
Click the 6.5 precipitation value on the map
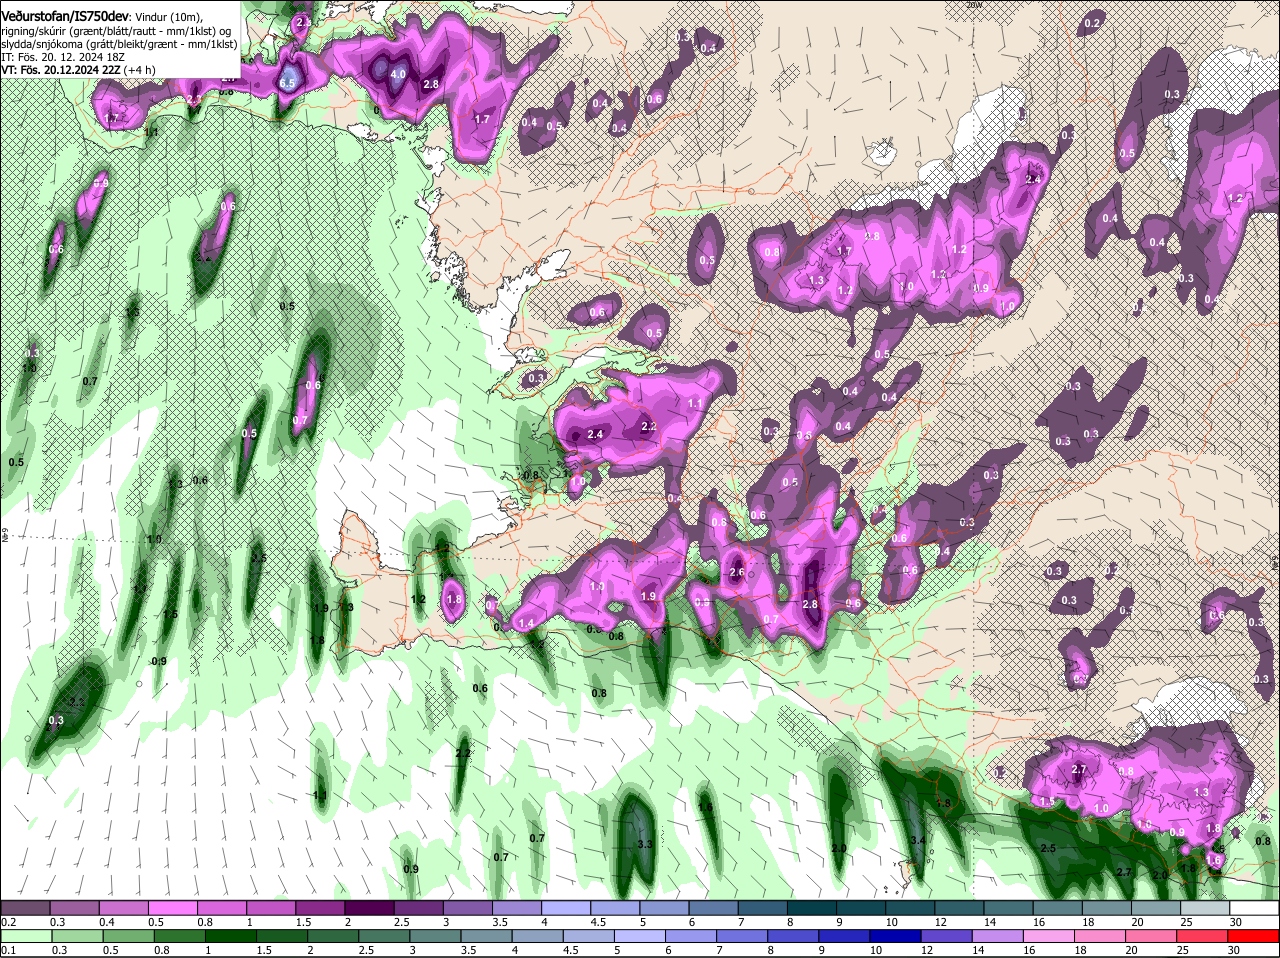point(288,83)
